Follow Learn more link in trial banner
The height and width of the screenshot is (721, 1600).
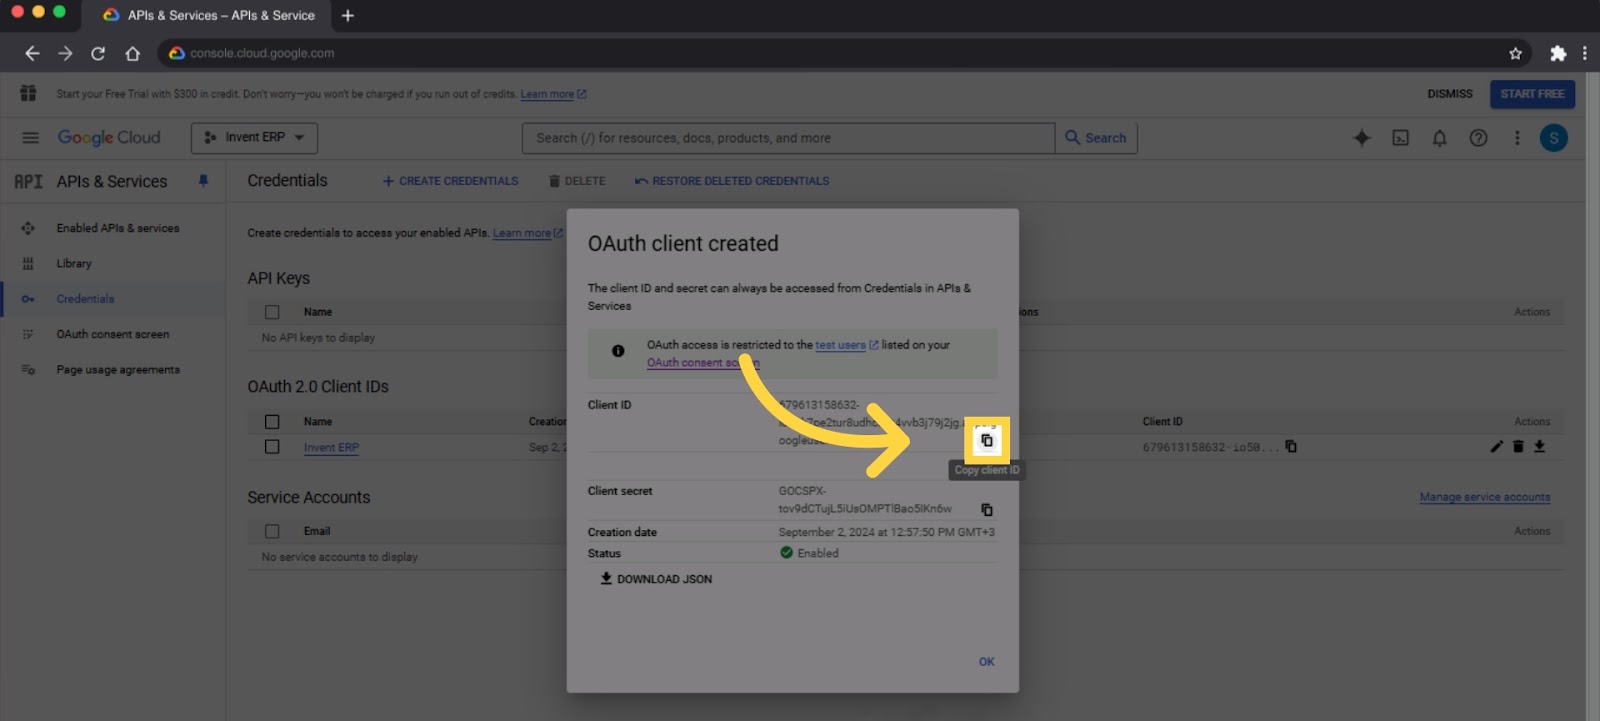tap(552, 94)
